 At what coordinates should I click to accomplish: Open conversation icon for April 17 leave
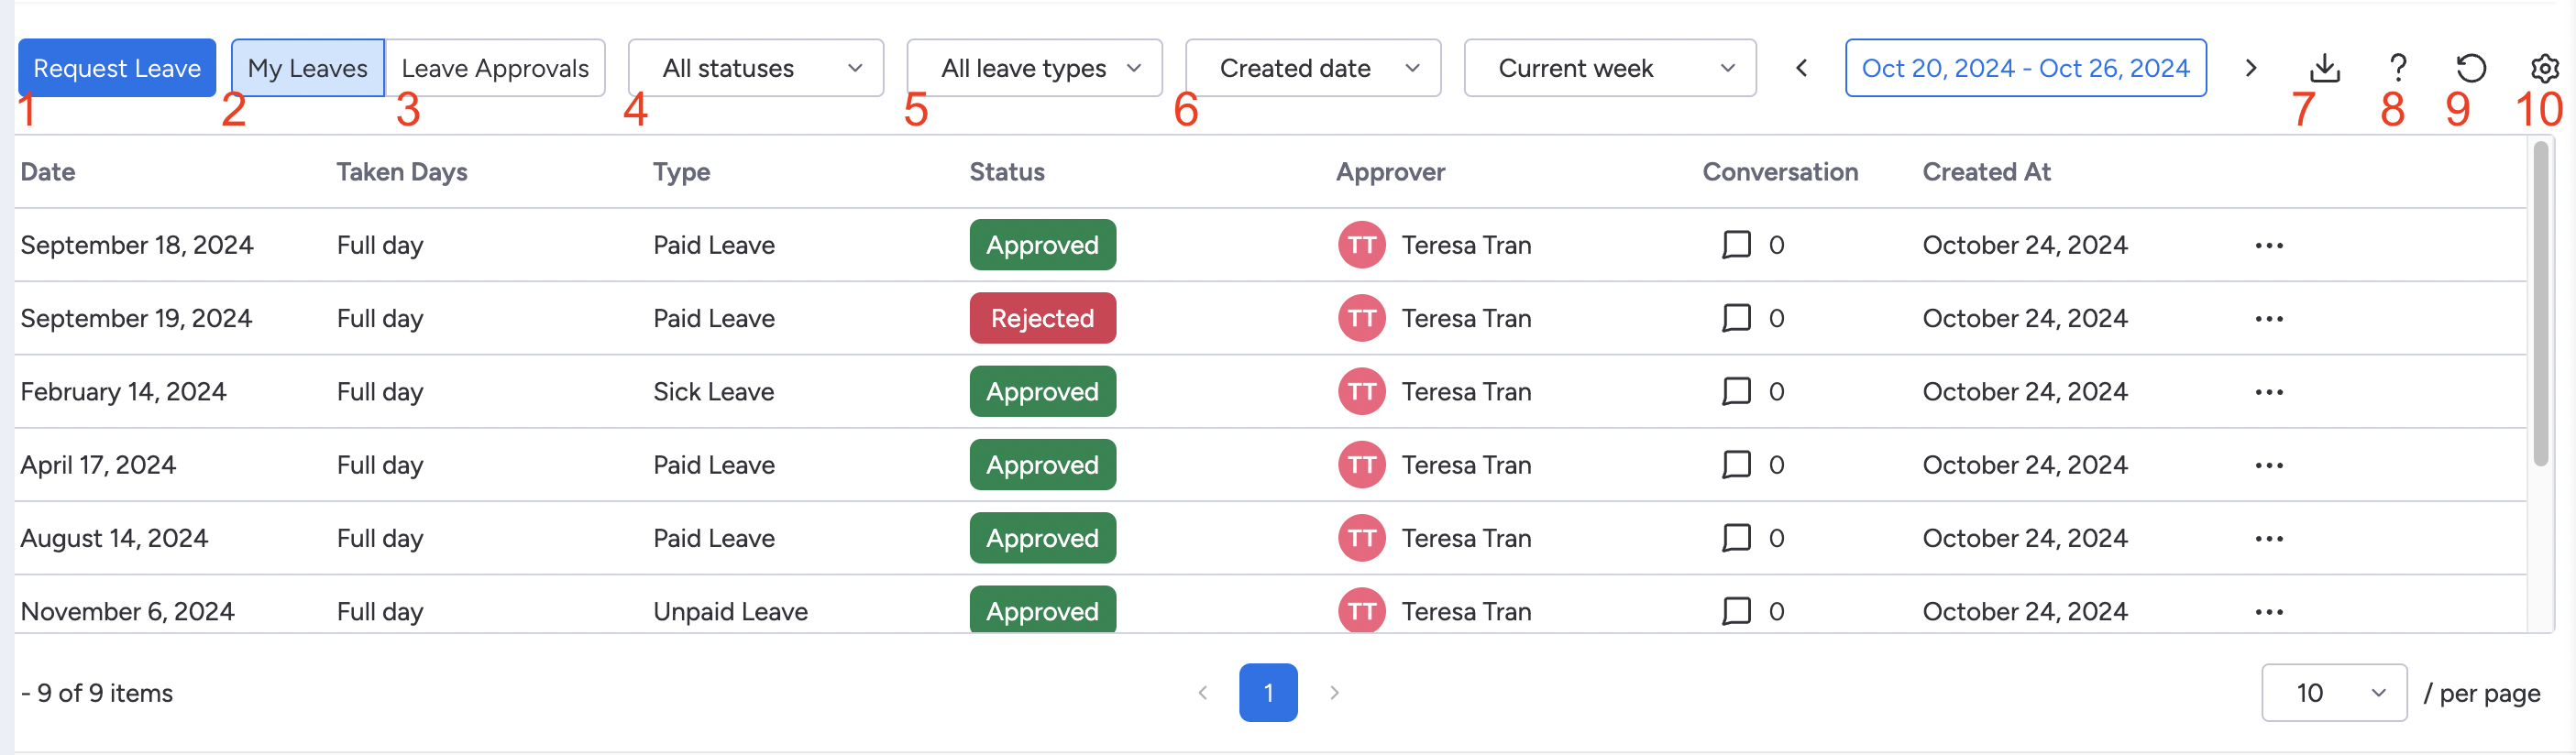[1736, 465]
